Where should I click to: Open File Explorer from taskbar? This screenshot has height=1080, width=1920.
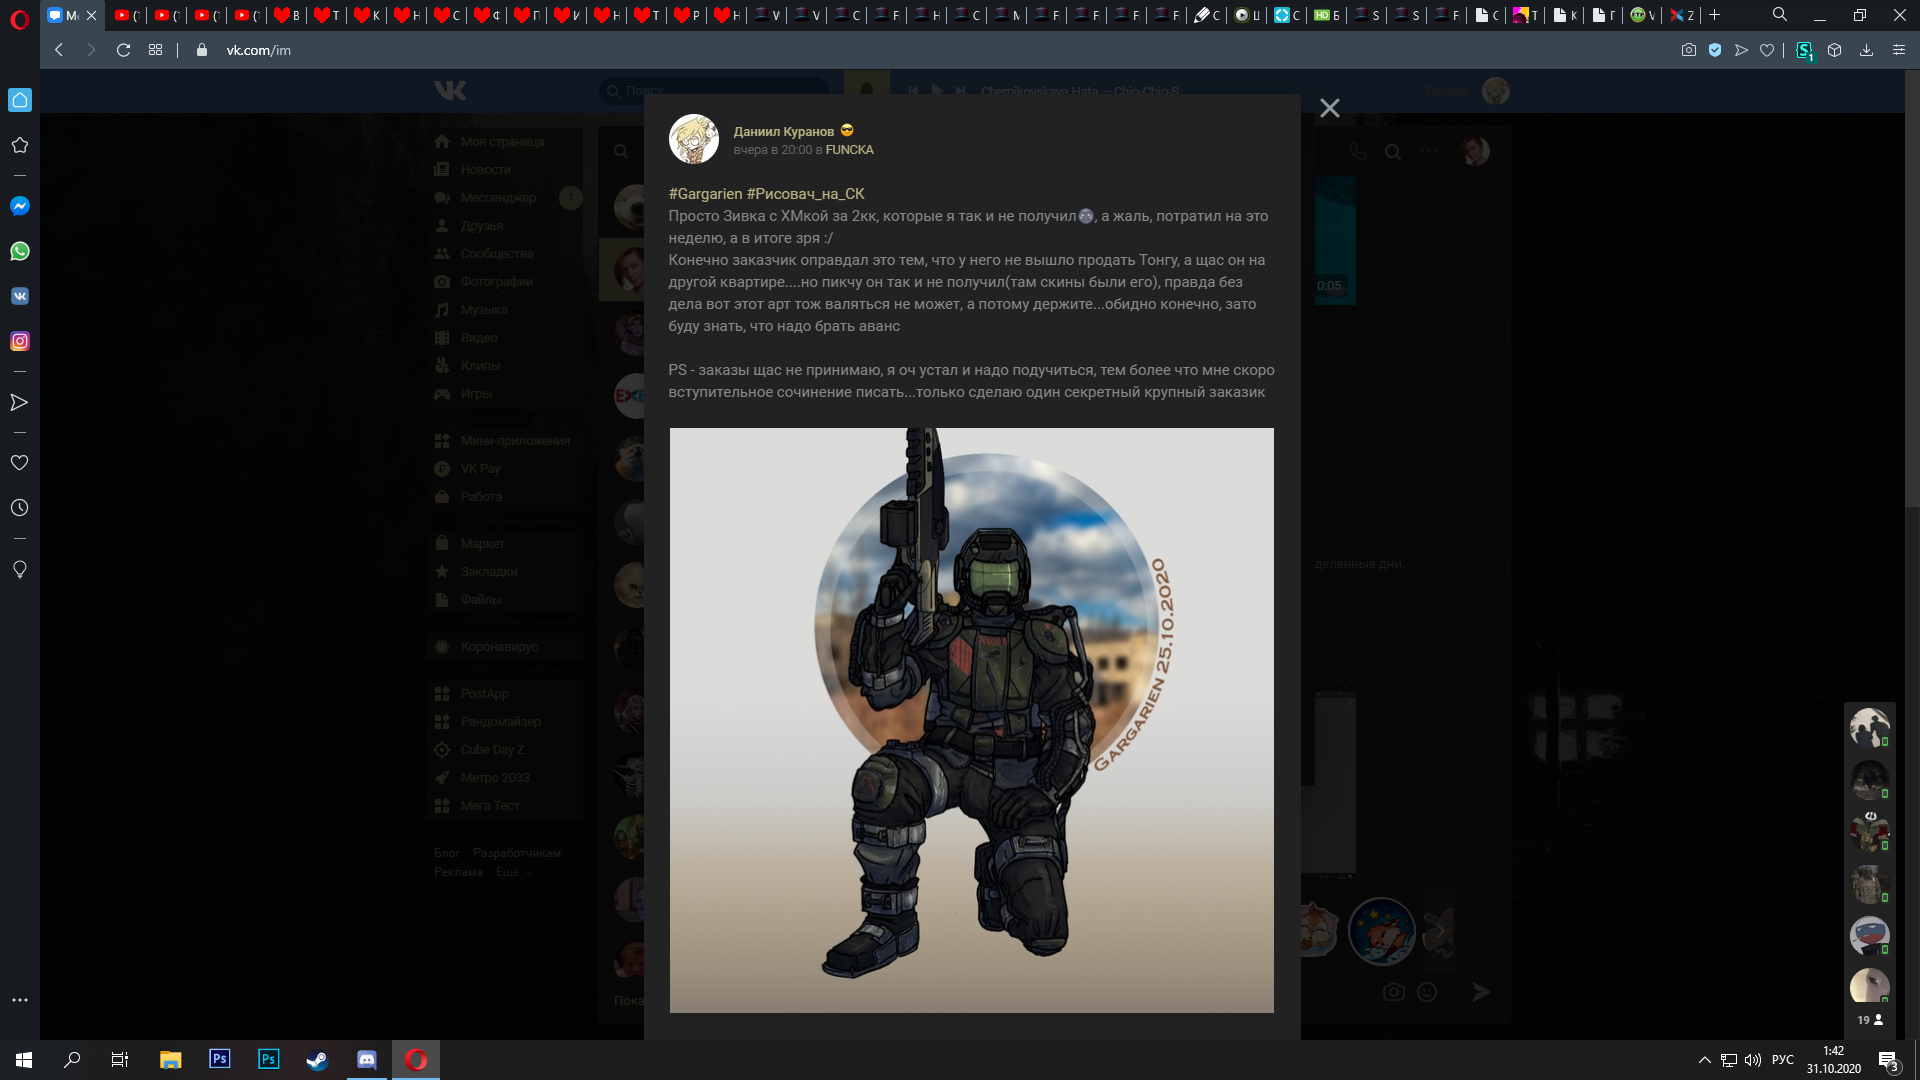[x=171, y=1060]
